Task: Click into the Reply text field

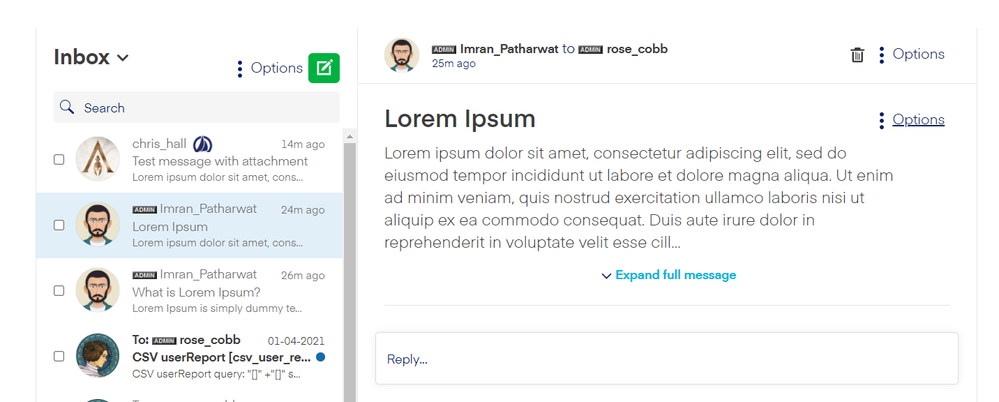Action: coord(666,359)
